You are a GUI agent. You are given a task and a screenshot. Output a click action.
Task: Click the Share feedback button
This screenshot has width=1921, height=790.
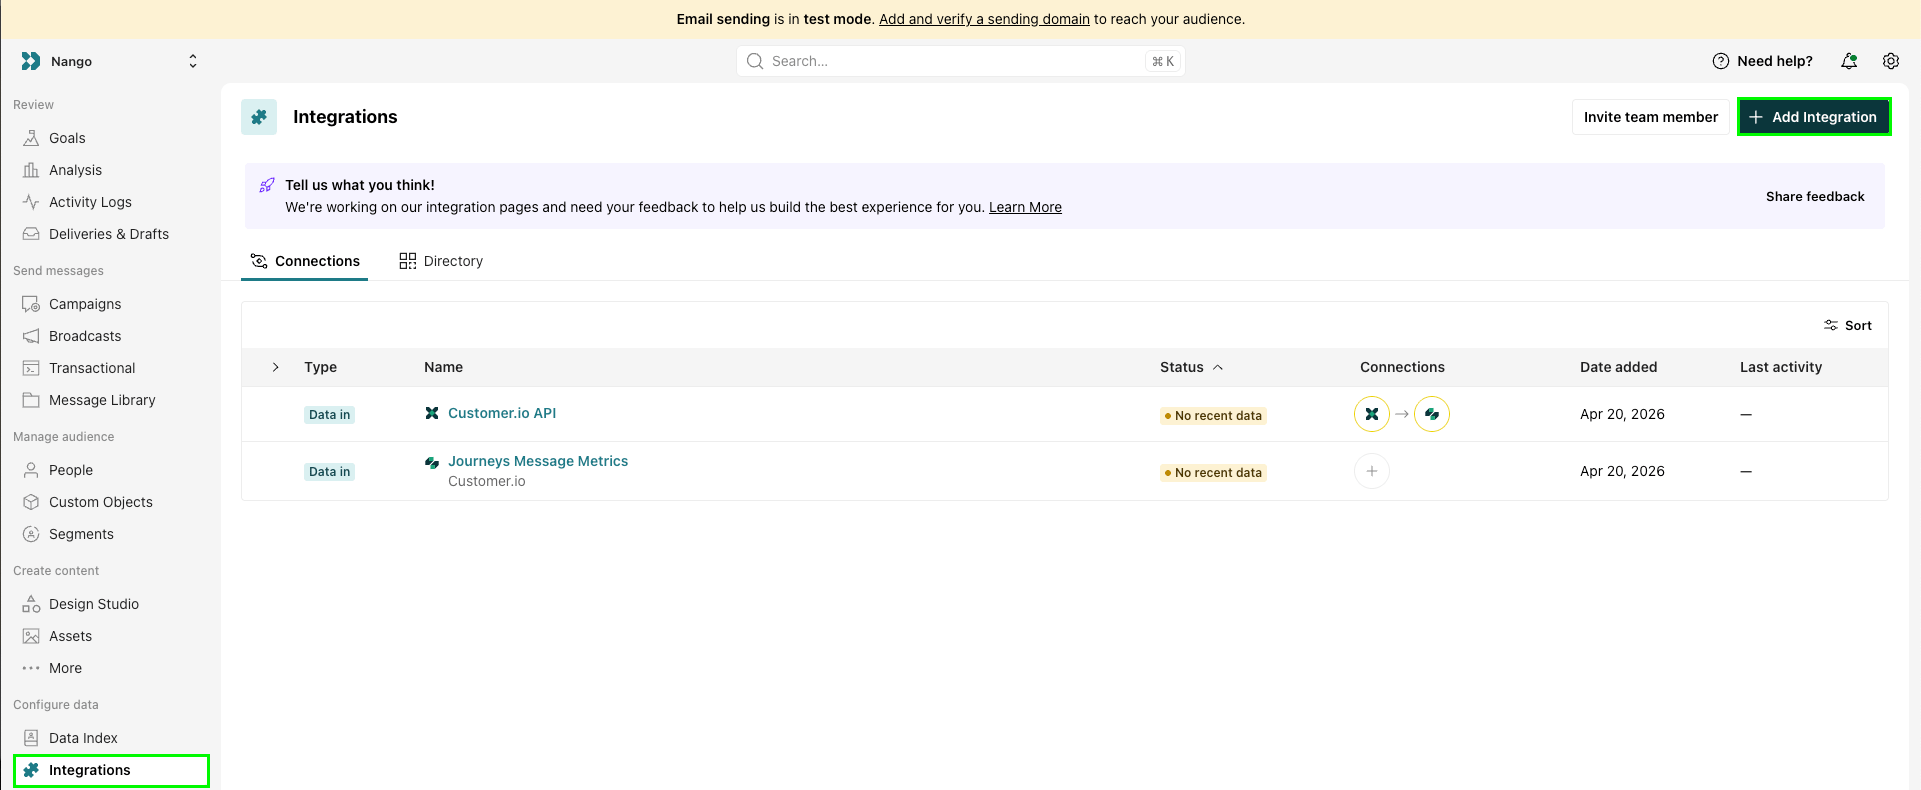click(x=1815, y=197)
